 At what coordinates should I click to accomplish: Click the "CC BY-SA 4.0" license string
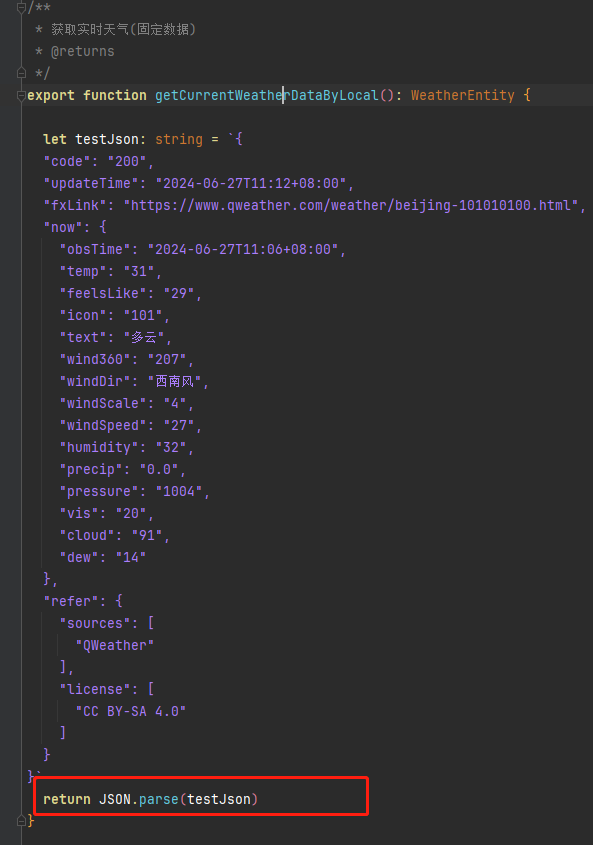click(x=130, y=711)
